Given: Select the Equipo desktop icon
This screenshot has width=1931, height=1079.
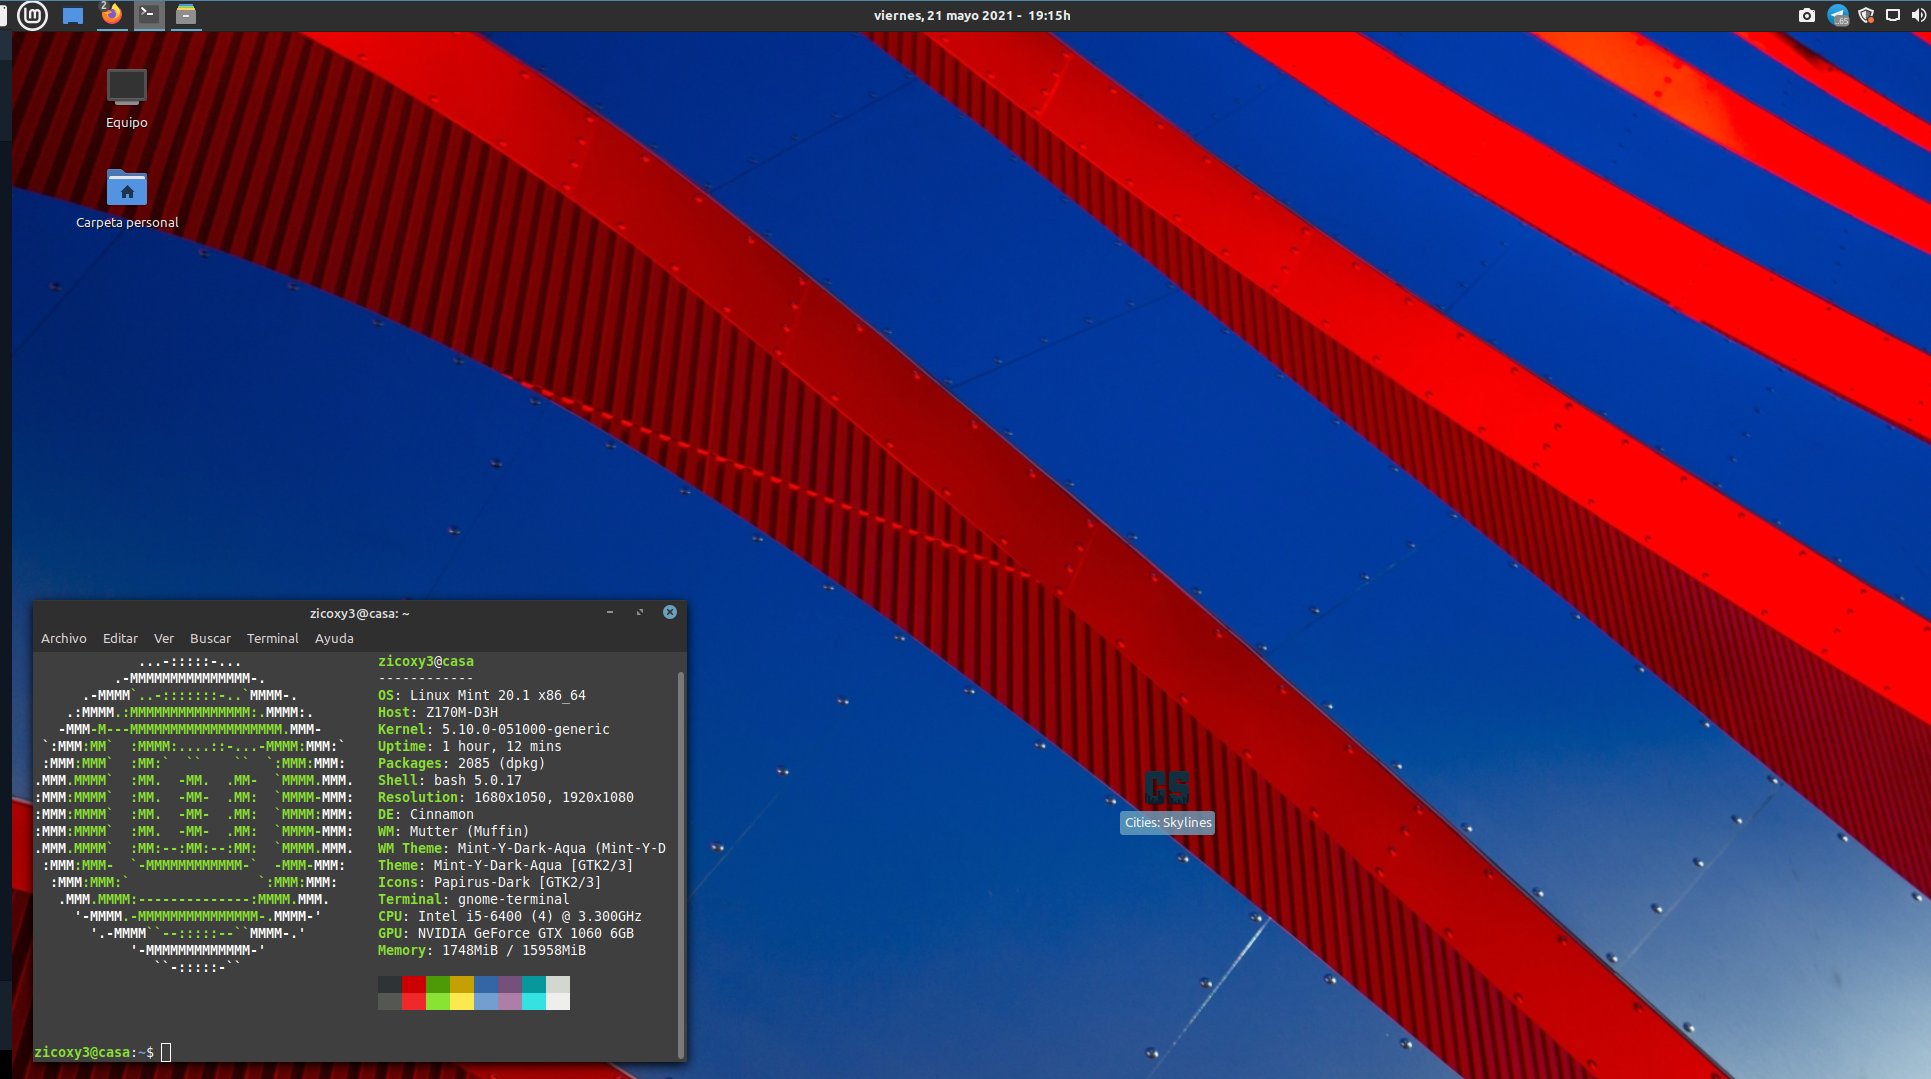Looking at the screenshot, I should tap(127, 88).
